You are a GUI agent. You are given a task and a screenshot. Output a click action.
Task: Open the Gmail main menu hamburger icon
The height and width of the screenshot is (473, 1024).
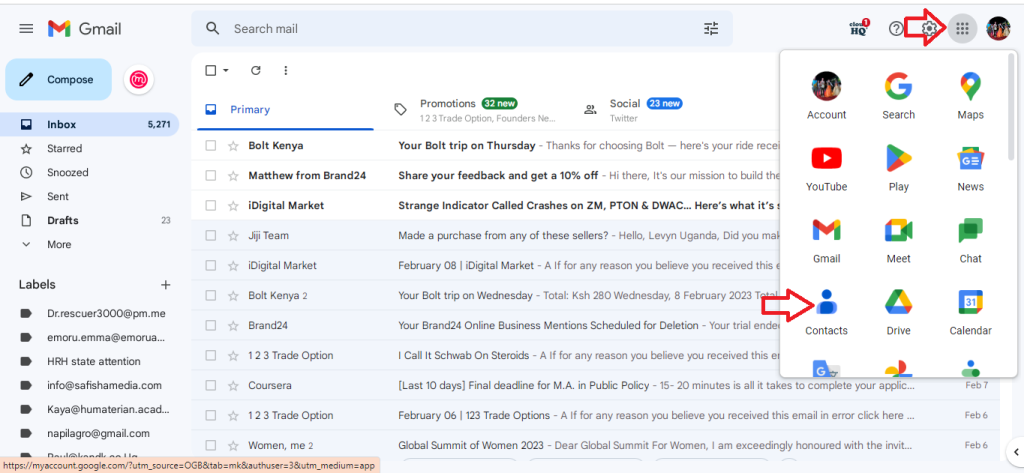26,29
